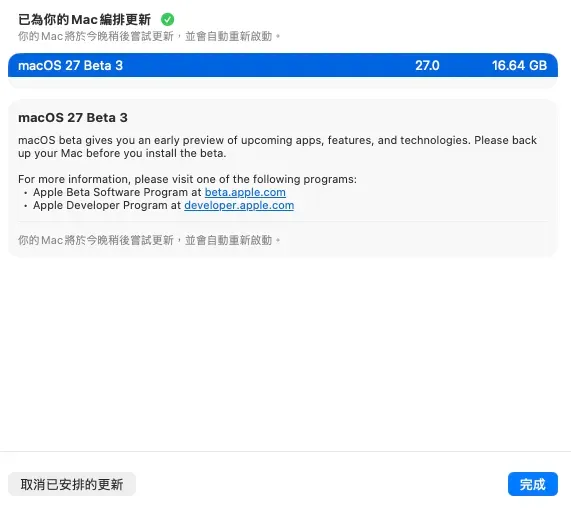Click the green checkmark status icon
Viewport: 571px width, 508px height.
(x=168, y=19)
